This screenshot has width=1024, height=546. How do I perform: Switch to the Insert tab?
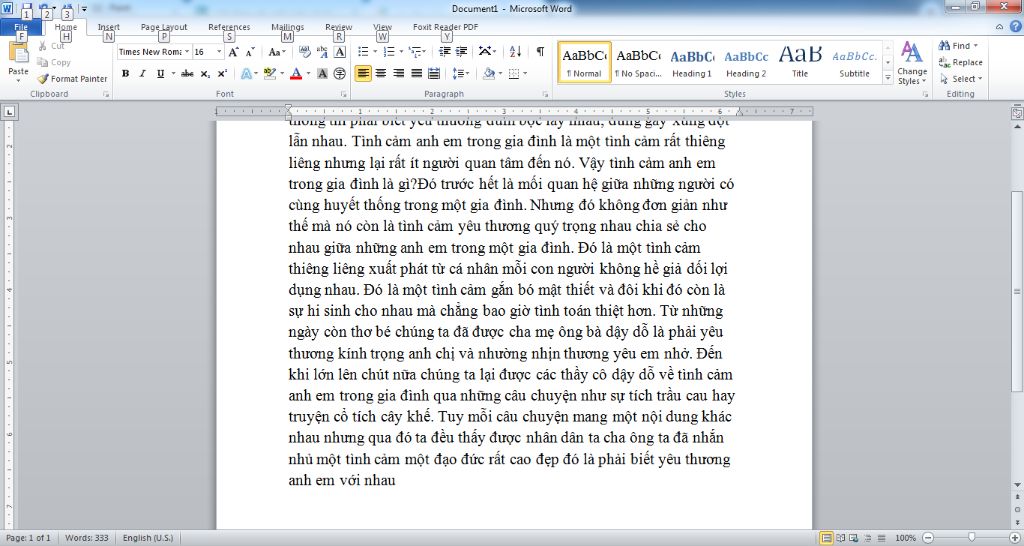tap(108, 27)
